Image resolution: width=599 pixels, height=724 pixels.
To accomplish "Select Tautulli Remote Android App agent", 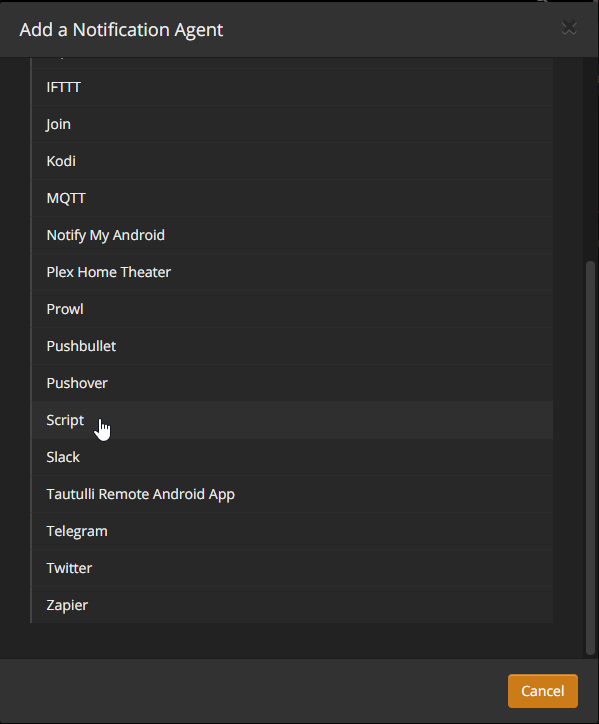I will [x=292, y=494].
